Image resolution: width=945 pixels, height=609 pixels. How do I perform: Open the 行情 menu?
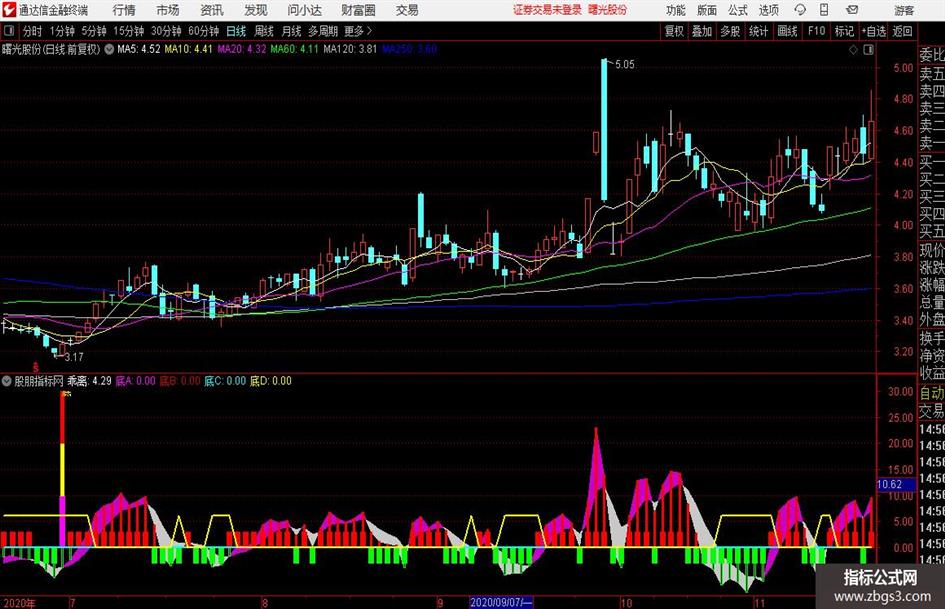(124, 10)
